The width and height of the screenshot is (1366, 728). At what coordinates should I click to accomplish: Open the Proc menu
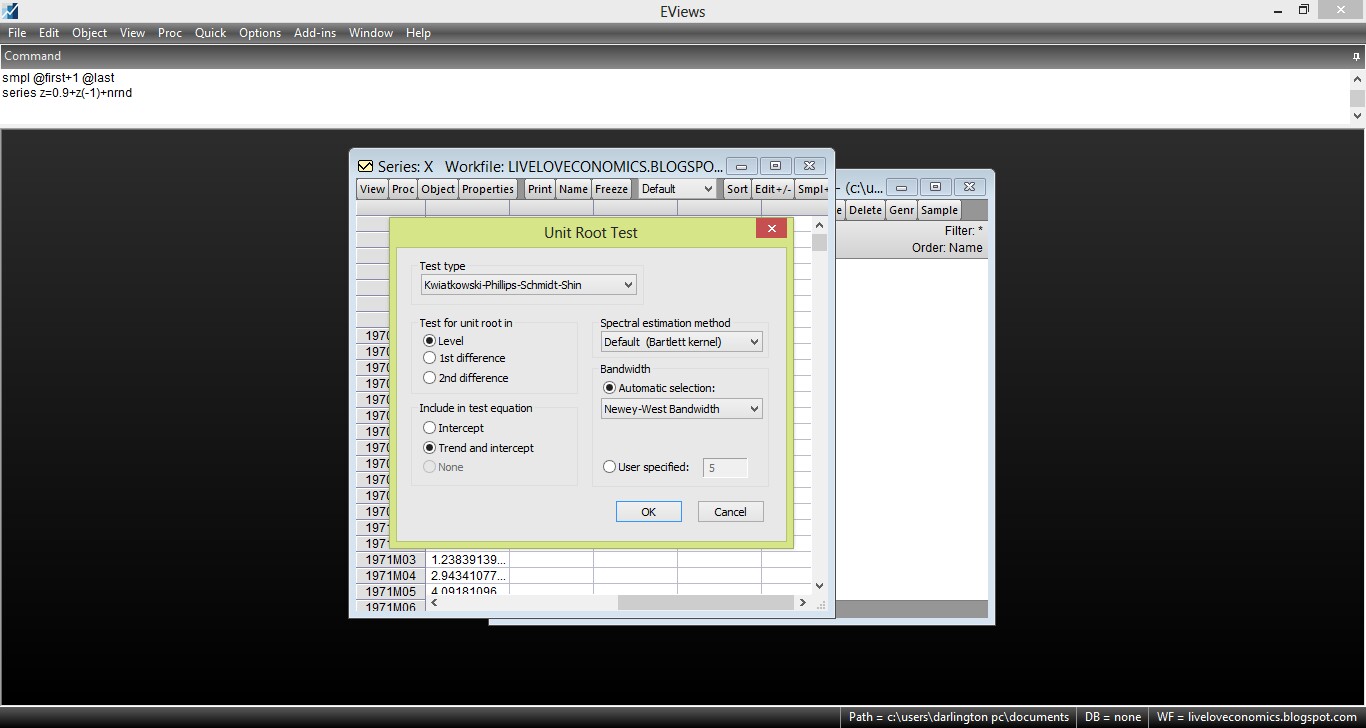(170, 33)
